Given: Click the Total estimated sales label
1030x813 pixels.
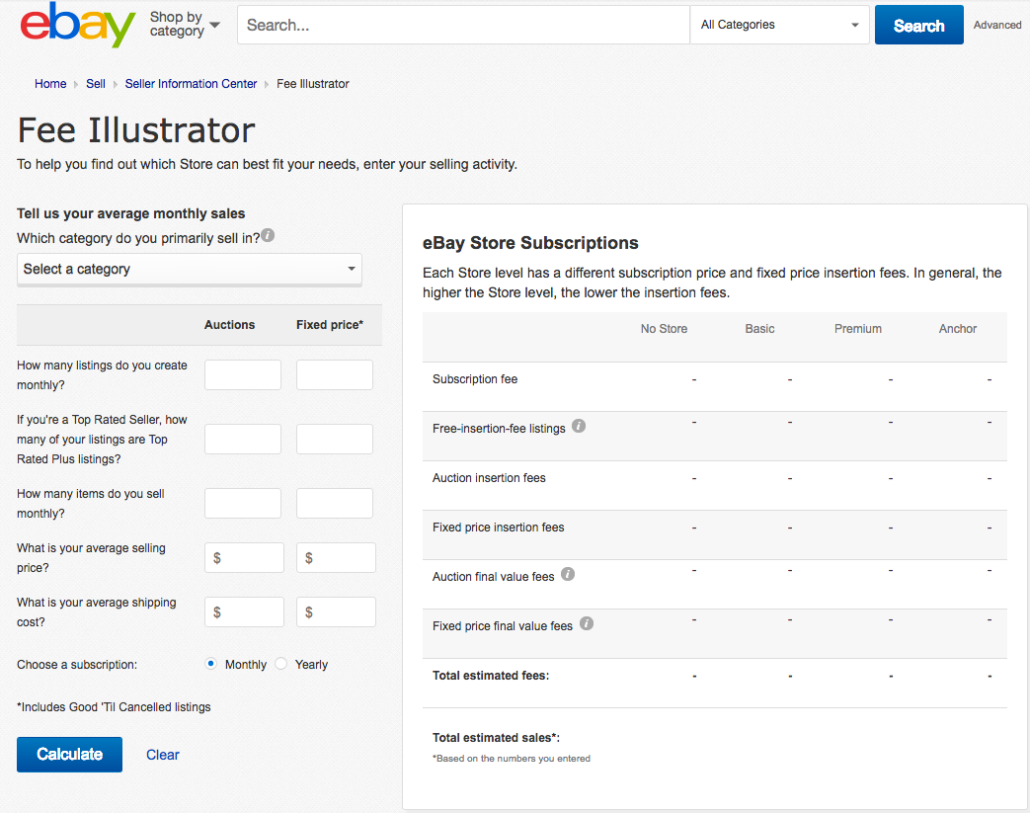Looking at the screenshot, I should point(496,738).
